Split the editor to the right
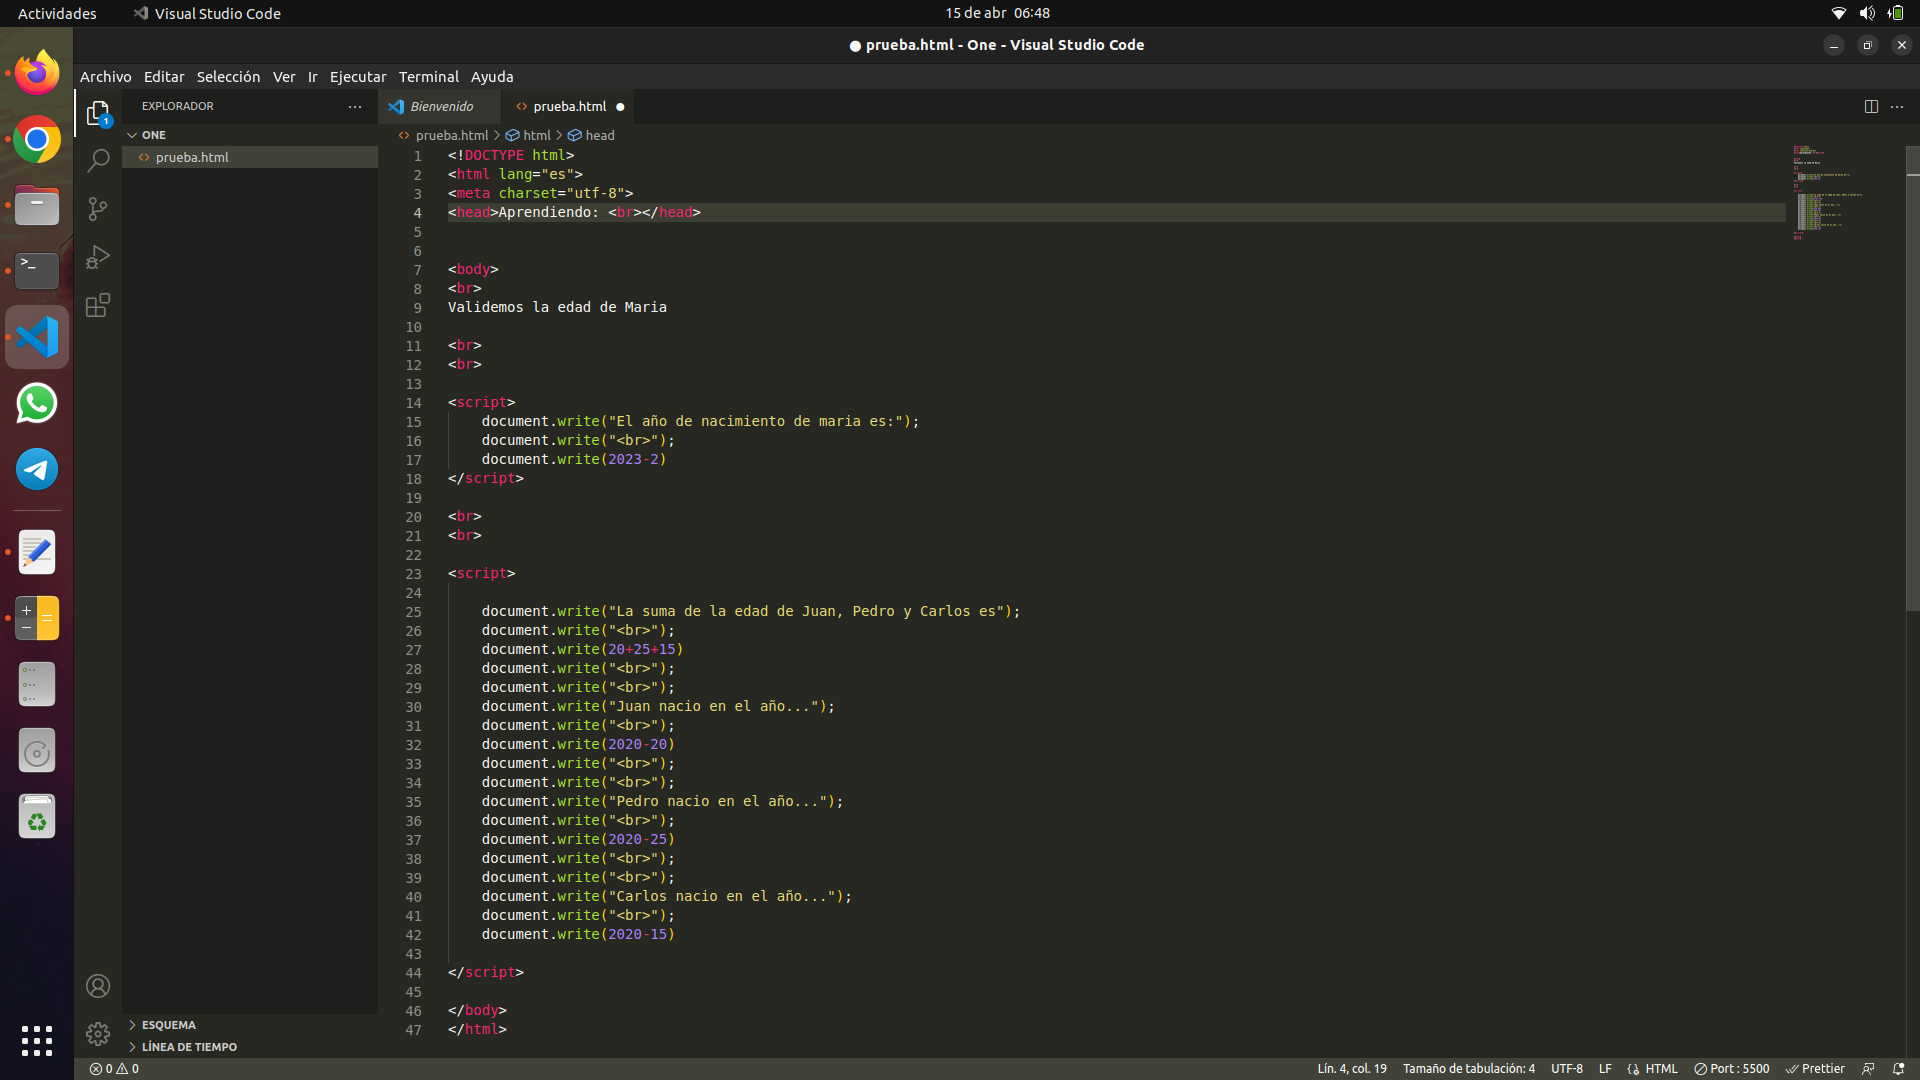 [x=1870, y=106]
